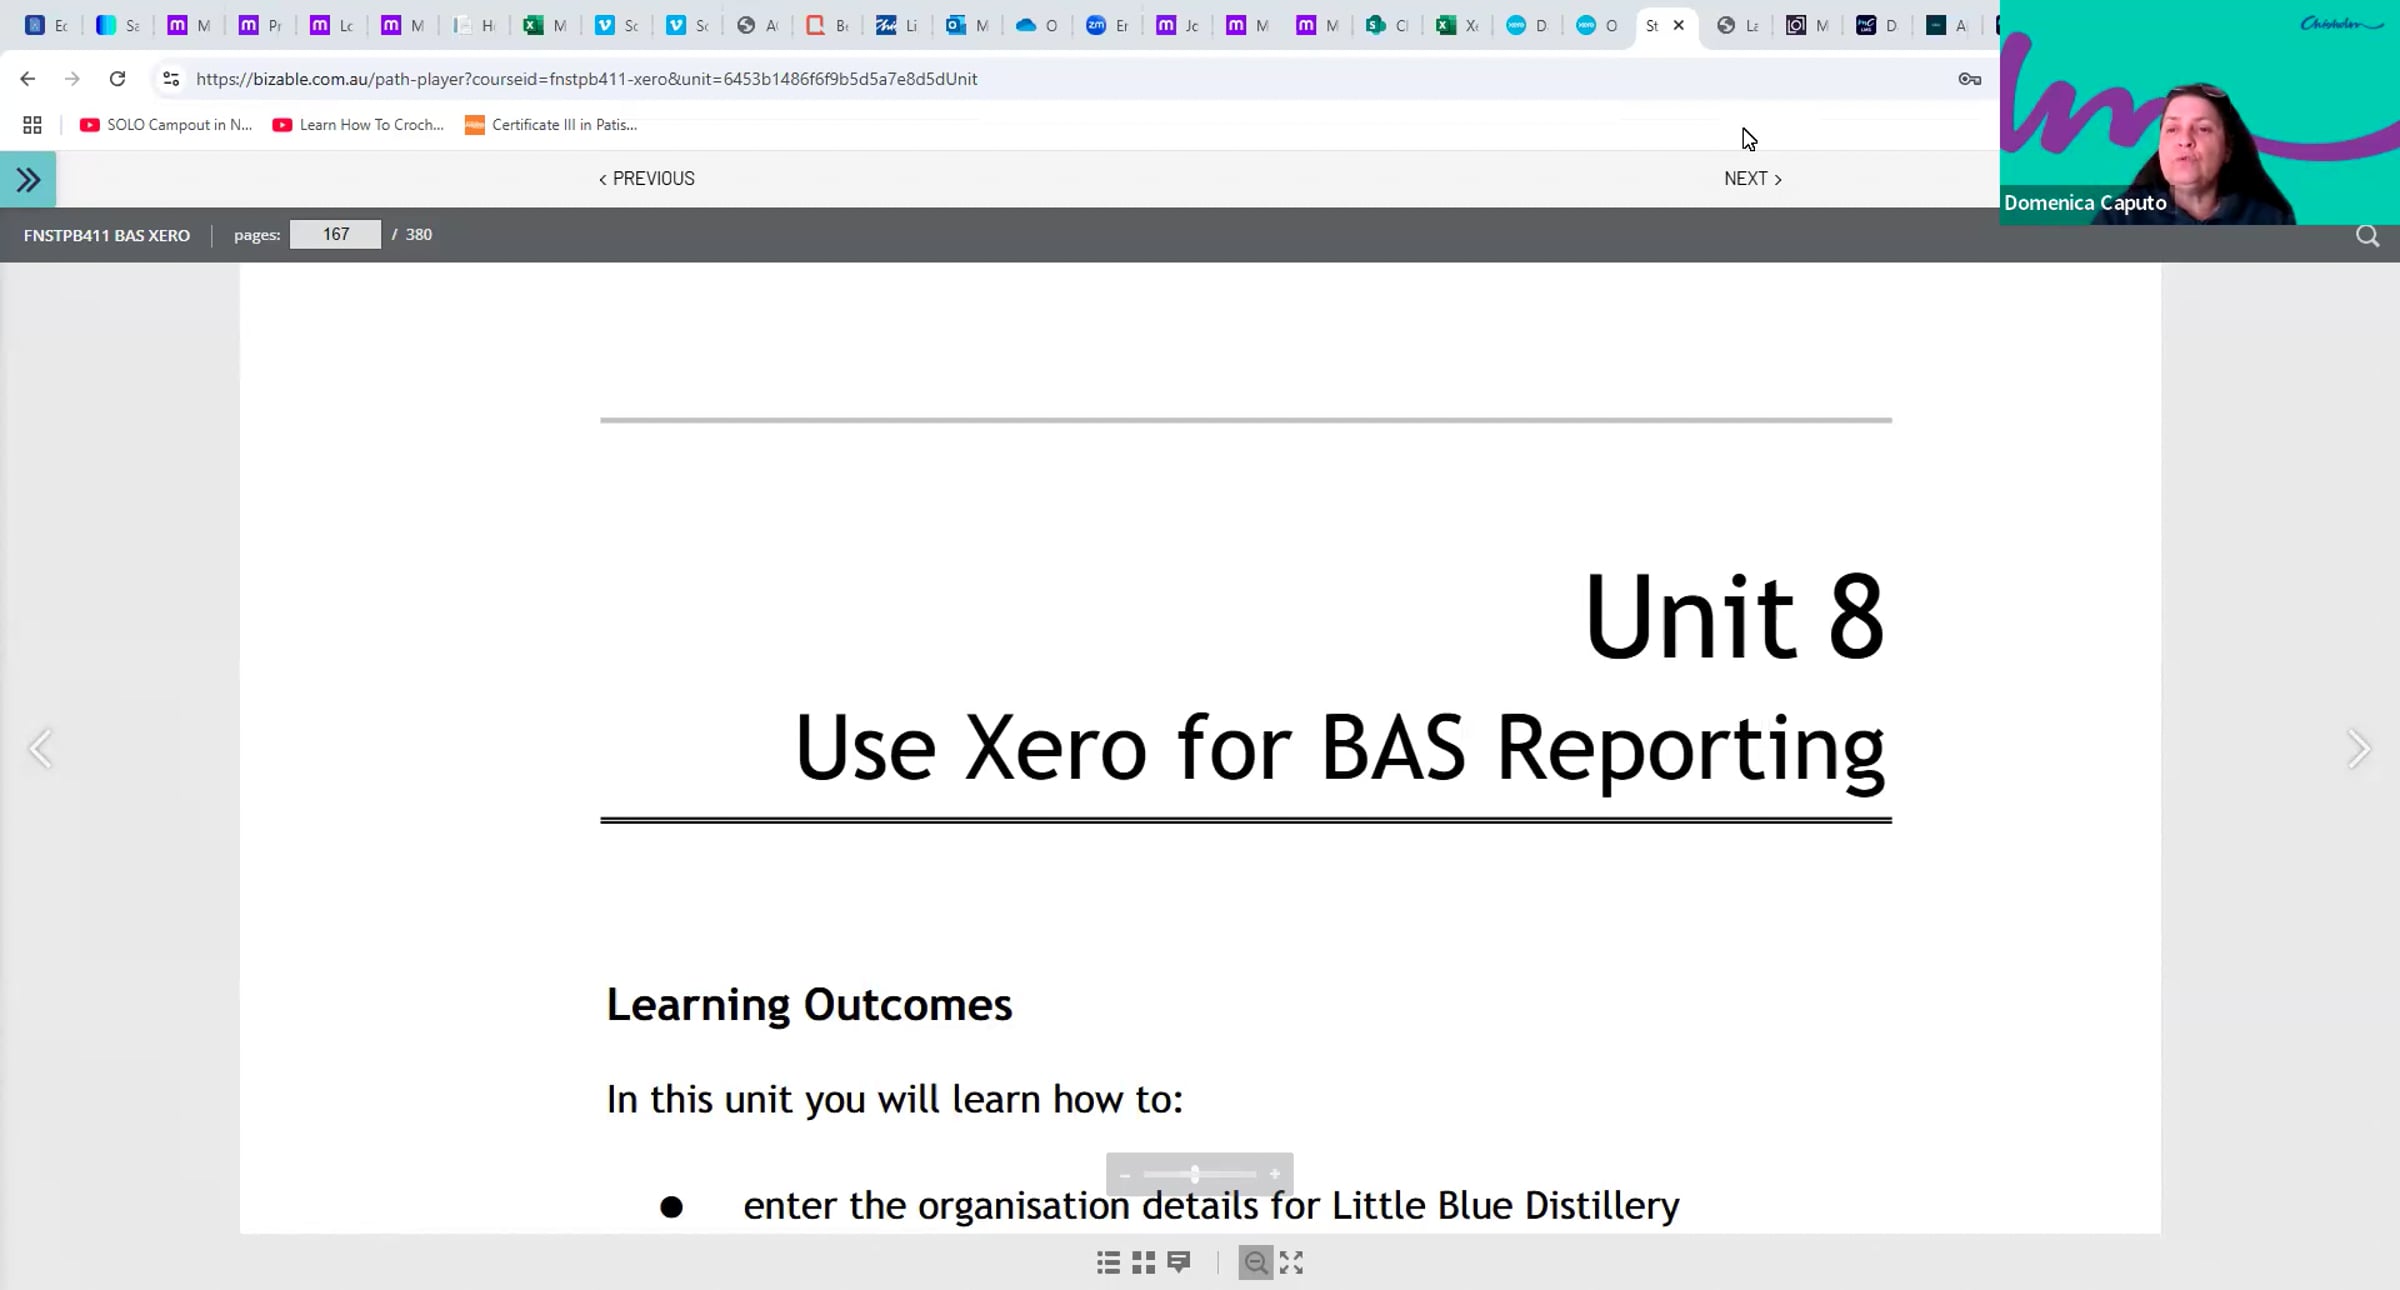This screenshot has height=1290, width=2400.
Task: Click the search magnifier in viewer header
Action: tap(2367, 236)
